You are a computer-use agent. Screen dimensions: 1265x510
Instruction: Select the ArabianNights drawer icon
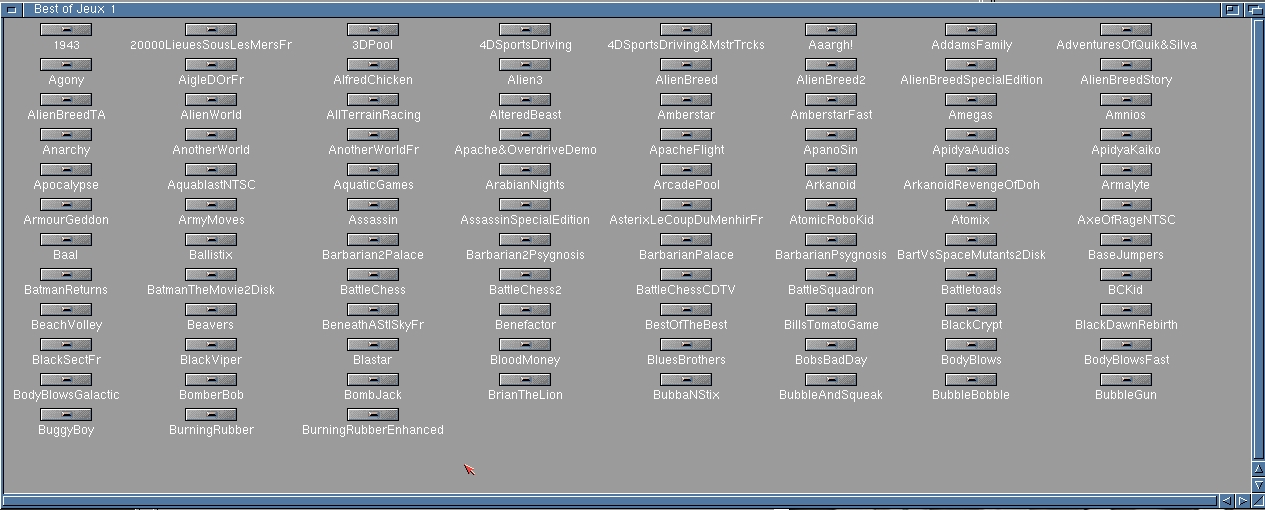525,170
